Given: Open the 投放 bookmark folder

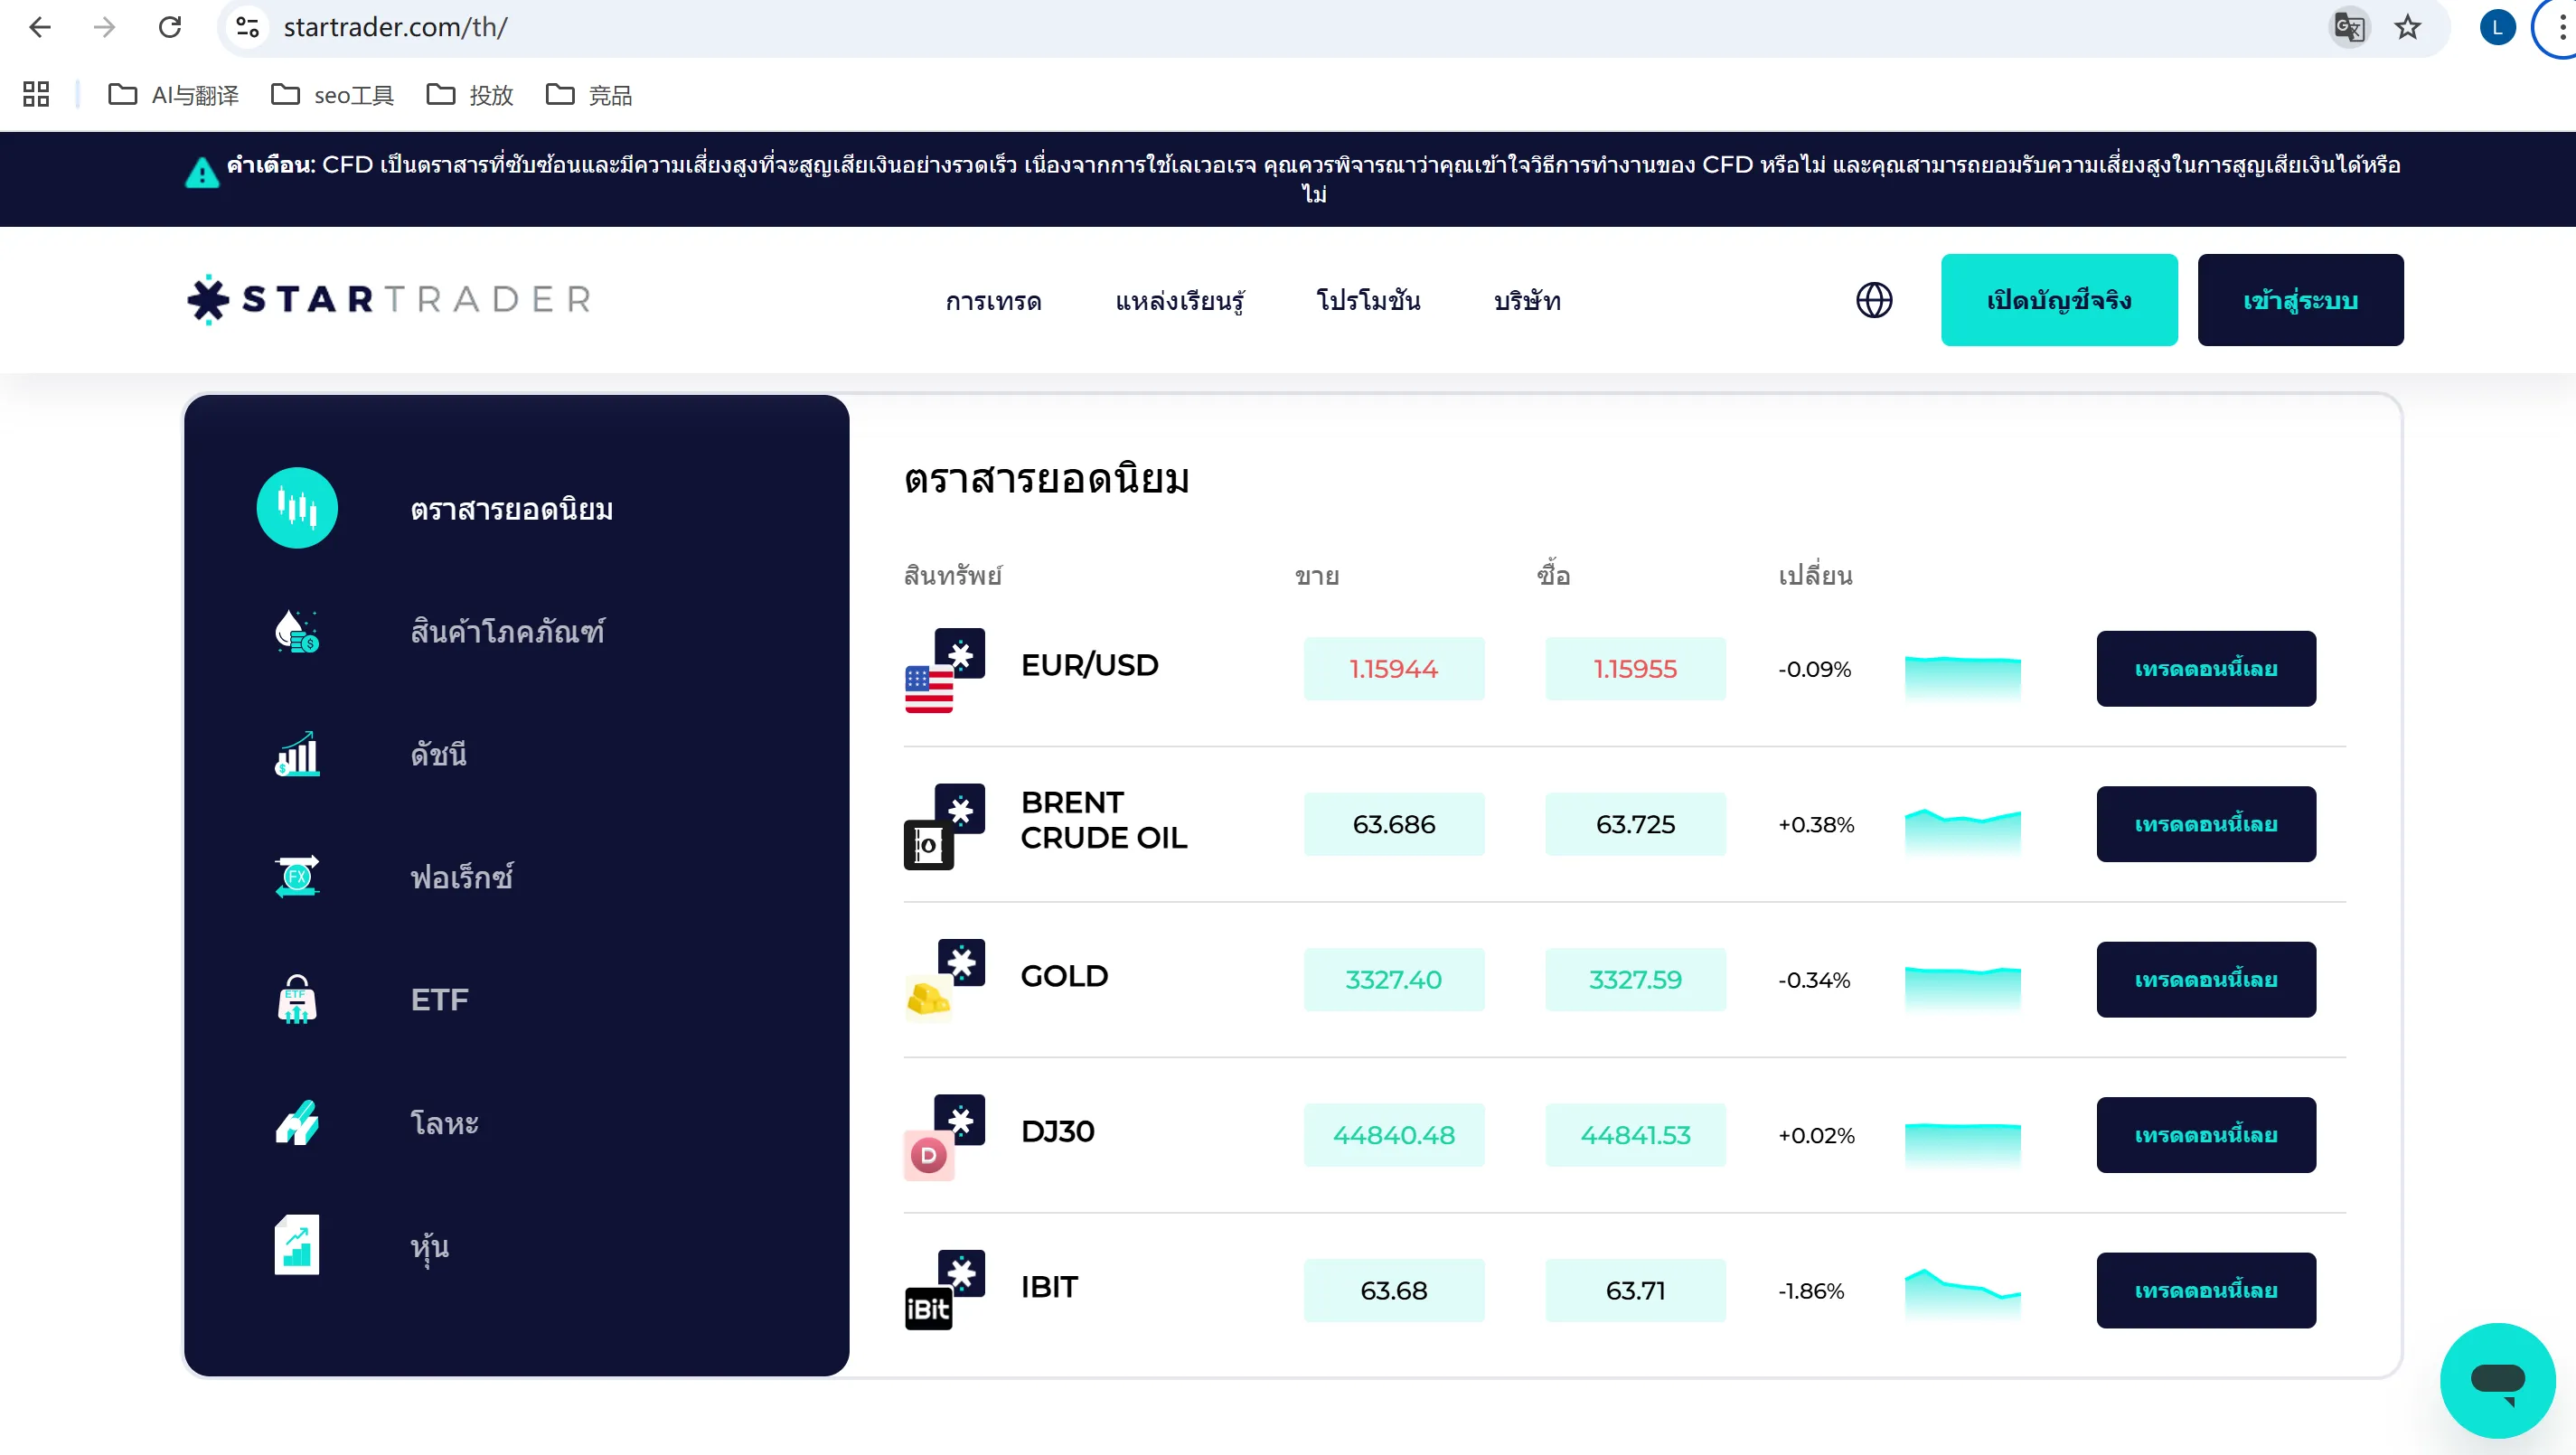Looking at the screenshot, I should click(470, 95).
